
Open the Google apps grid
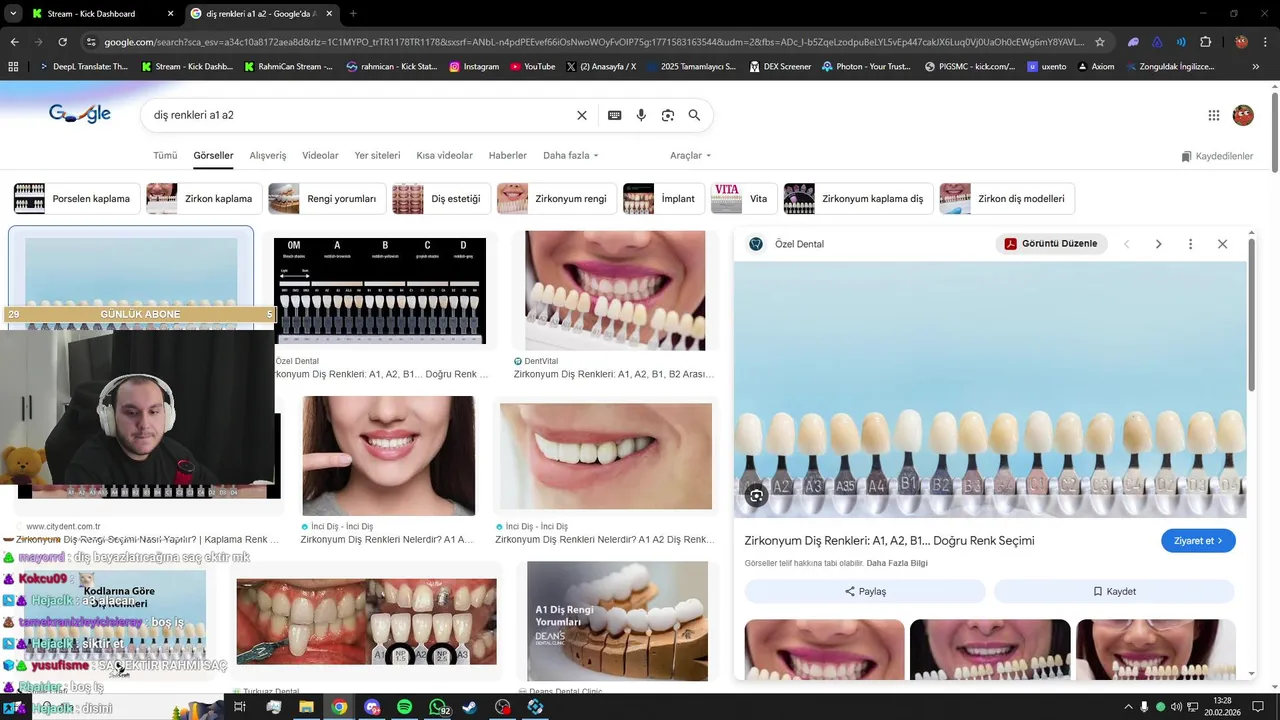(x=1214, y=115)
